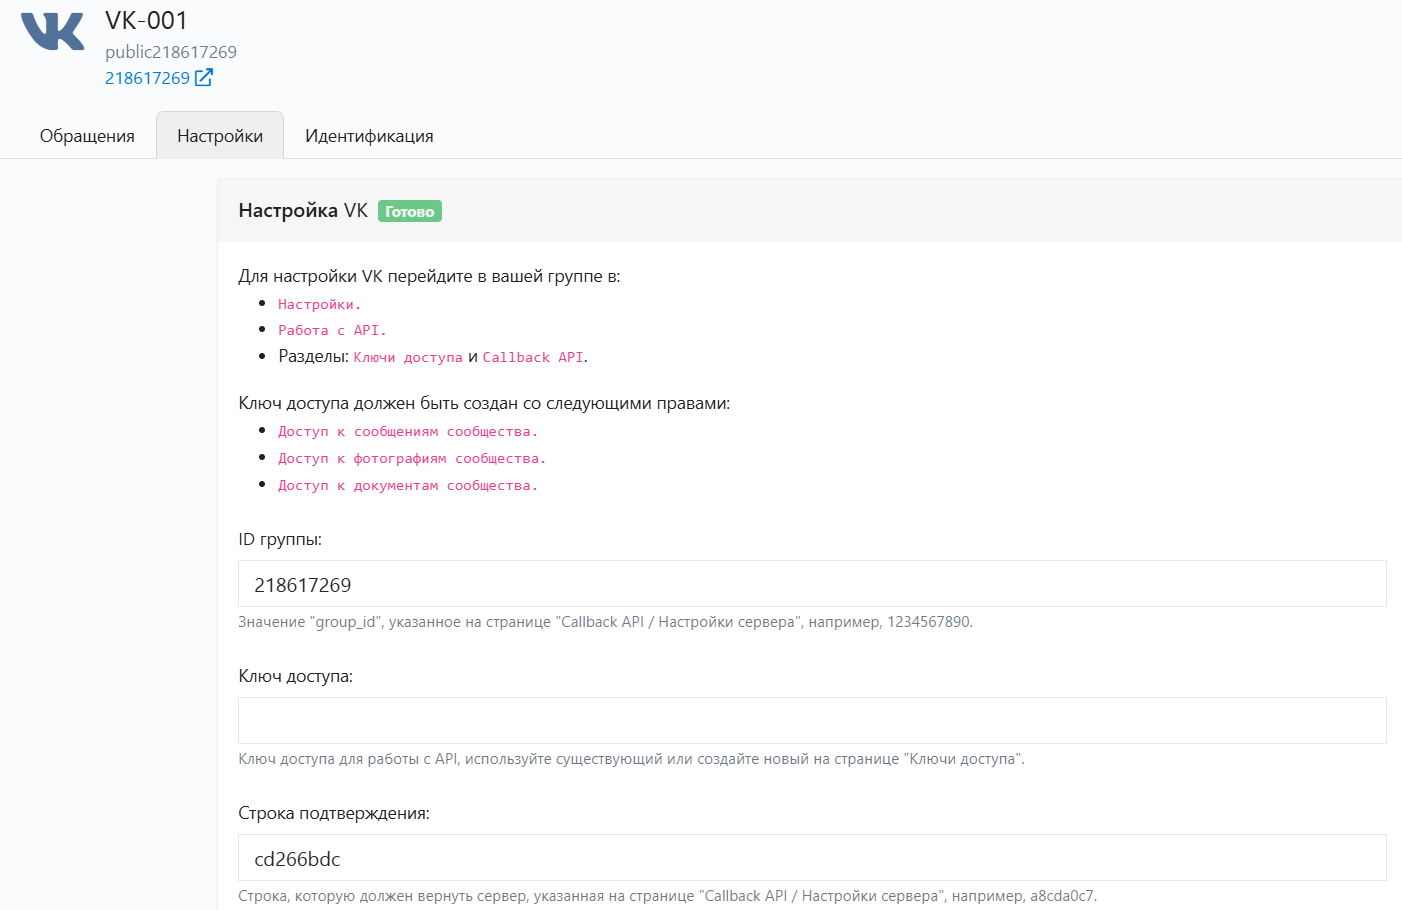
Task: Click the empty Ключ доступа field
Action: [812, 721]
